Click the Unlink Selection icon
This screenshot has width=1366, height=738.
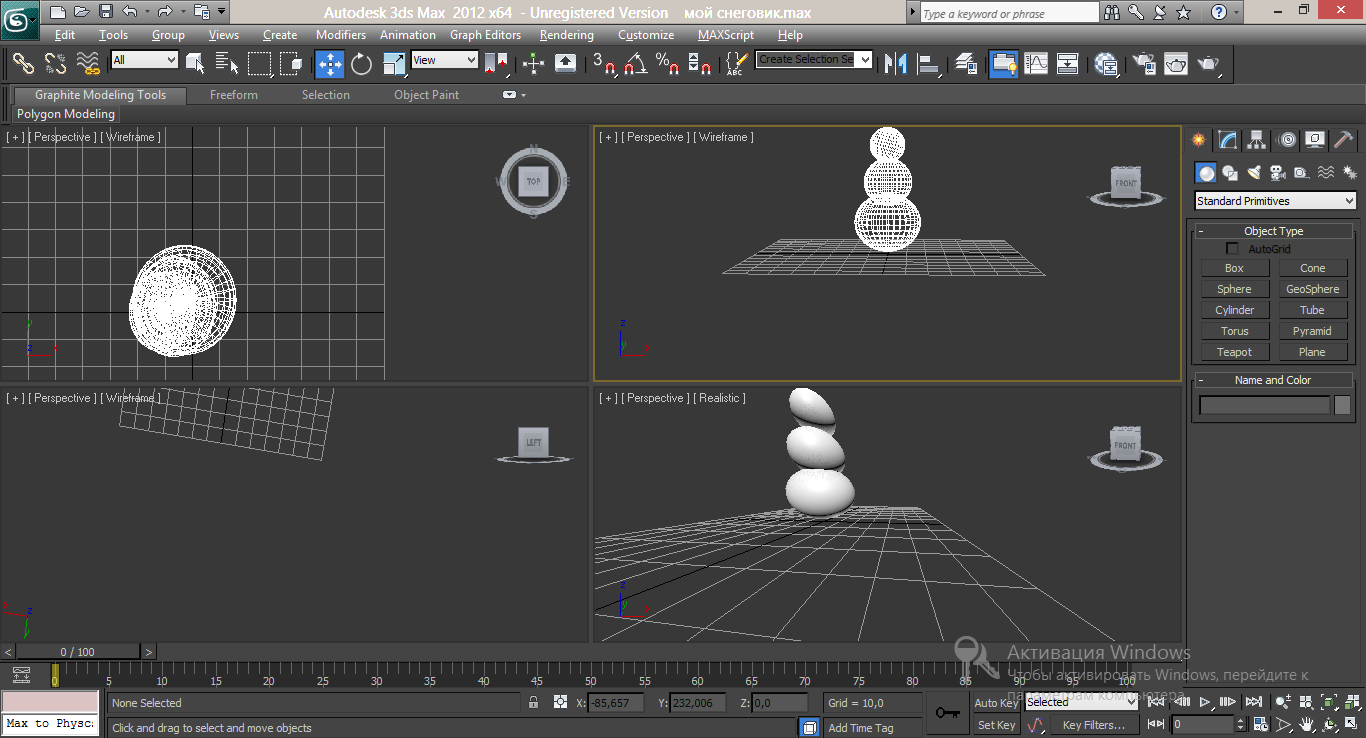coord(55,63)
